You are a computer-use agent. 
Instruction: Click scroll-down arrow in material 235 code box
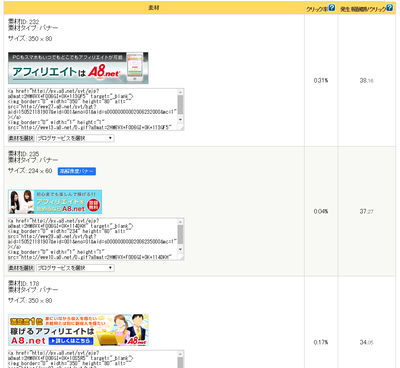[x=181, y=249]
